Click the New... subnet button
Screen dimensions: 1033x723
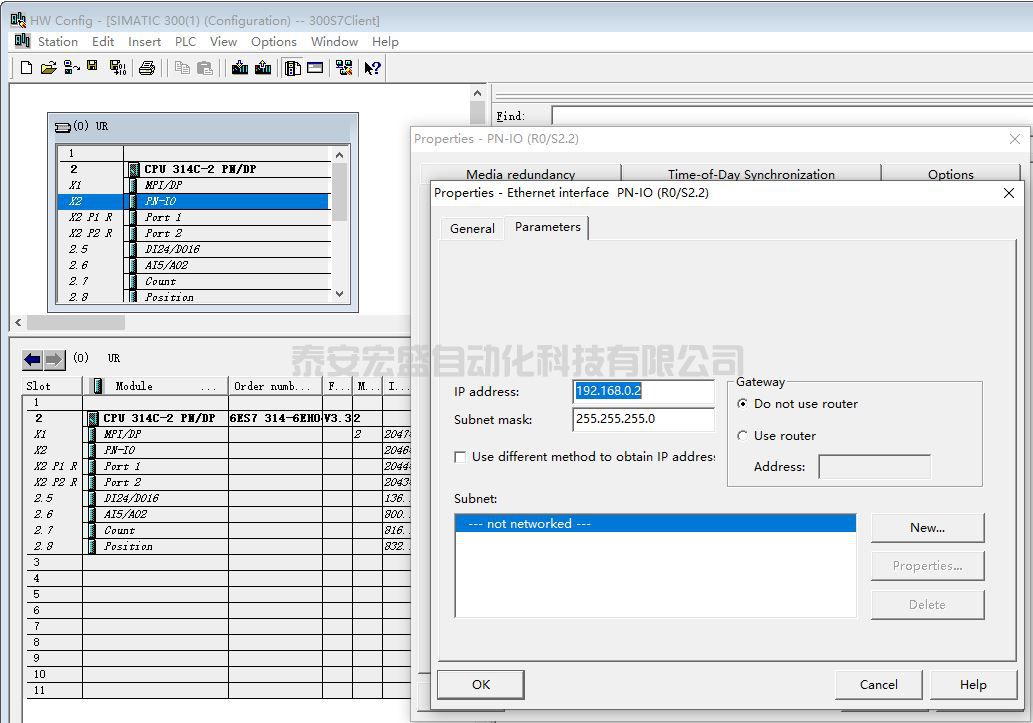click(x=927, y=528)
